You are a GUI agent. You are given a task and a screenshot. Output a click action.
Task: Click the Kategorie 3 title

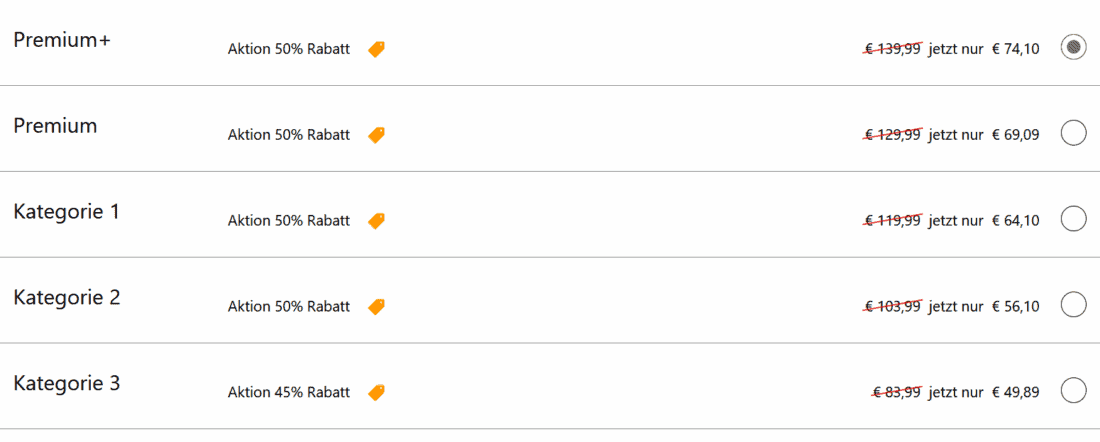(x=66, y=384)
